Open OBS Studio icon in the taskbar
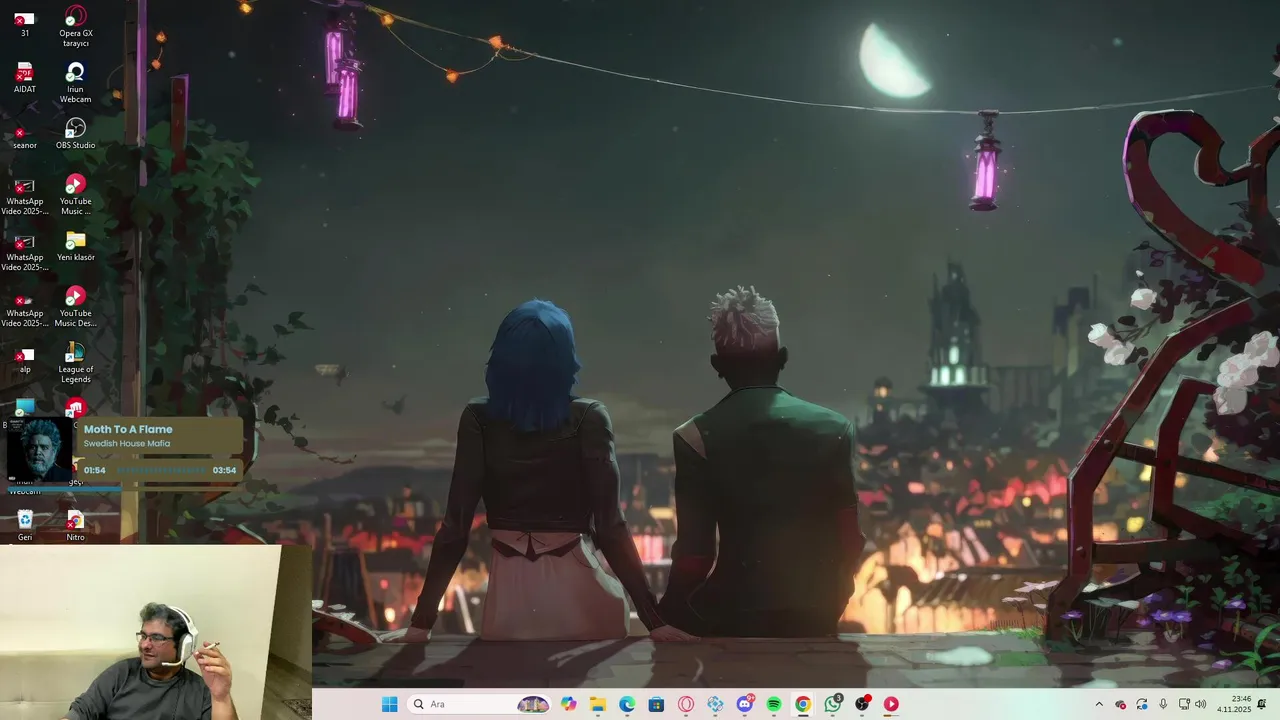Viewport: 1280px width, 720px height. 862,704
